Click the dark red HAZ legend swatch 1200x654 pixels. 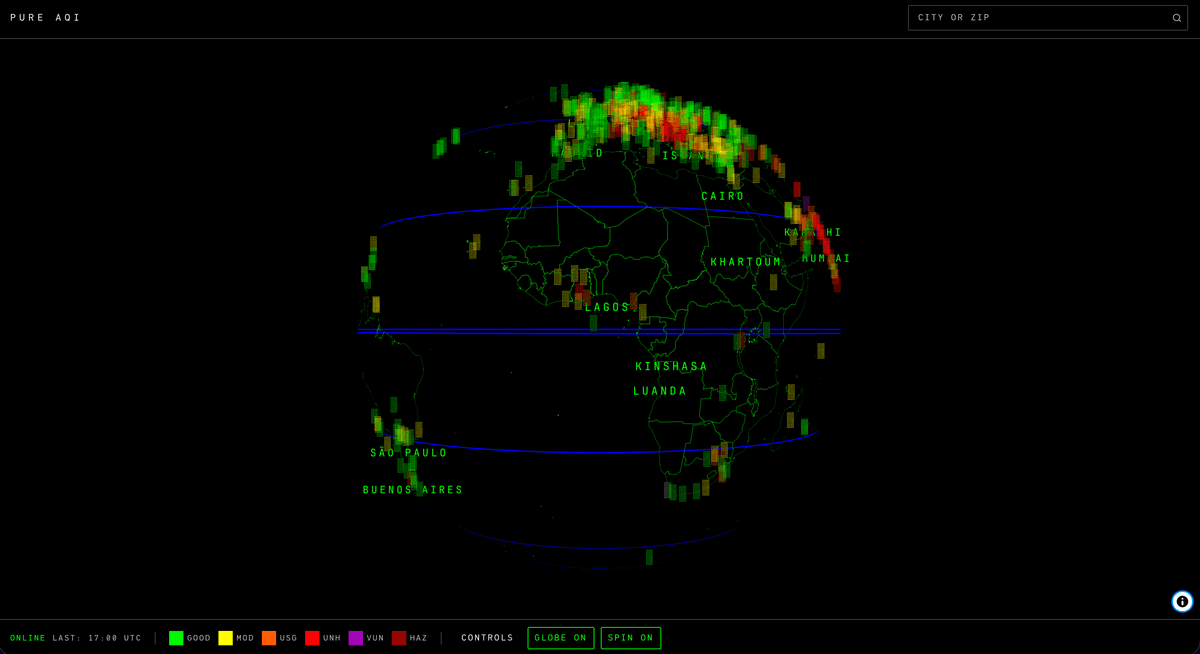399,638
